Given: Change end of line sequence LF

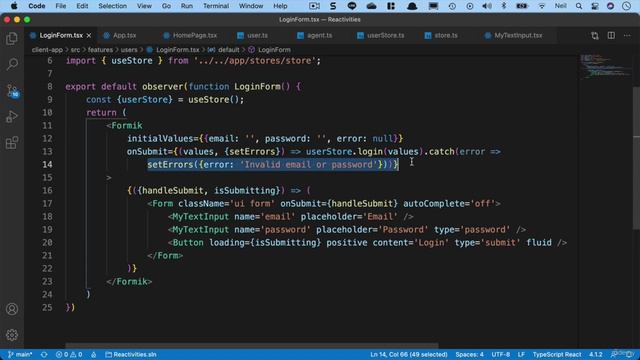Looking at the screenshot, I should click(521, 354).
